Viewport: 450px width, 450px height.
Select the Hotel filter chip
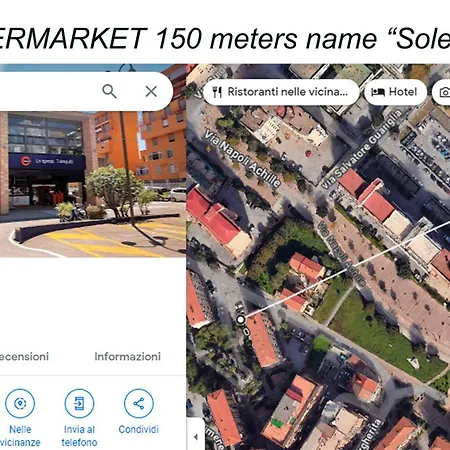[x=395, y=92]
